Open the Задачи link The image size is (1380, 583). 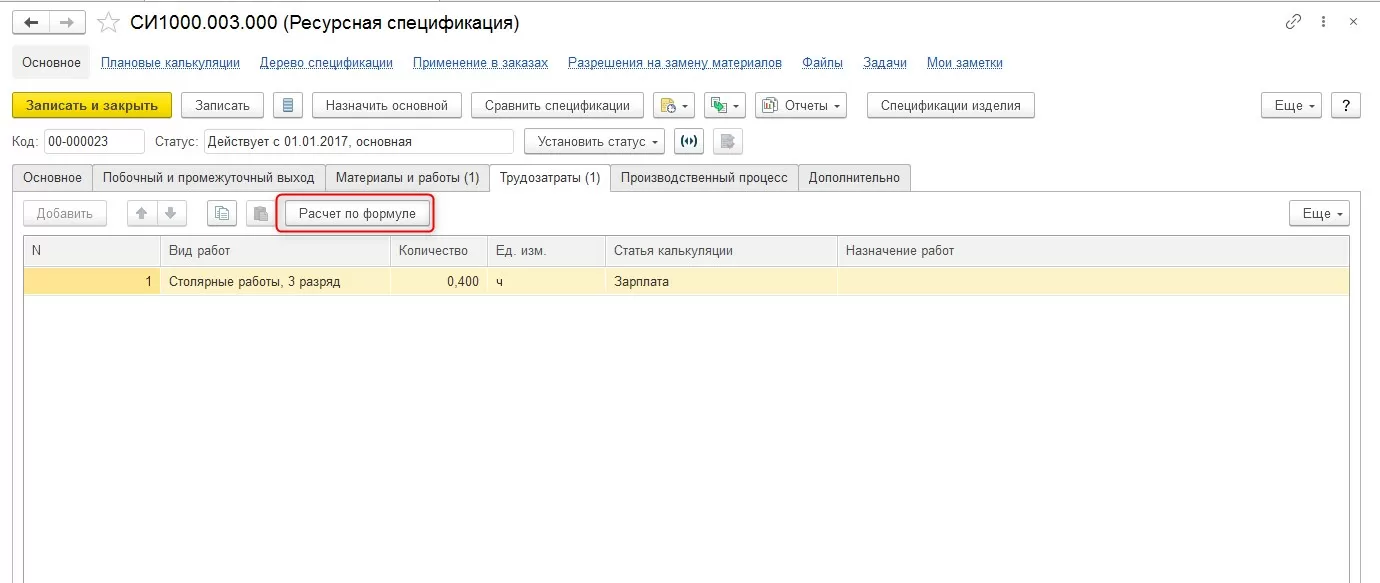click(885, 62)
